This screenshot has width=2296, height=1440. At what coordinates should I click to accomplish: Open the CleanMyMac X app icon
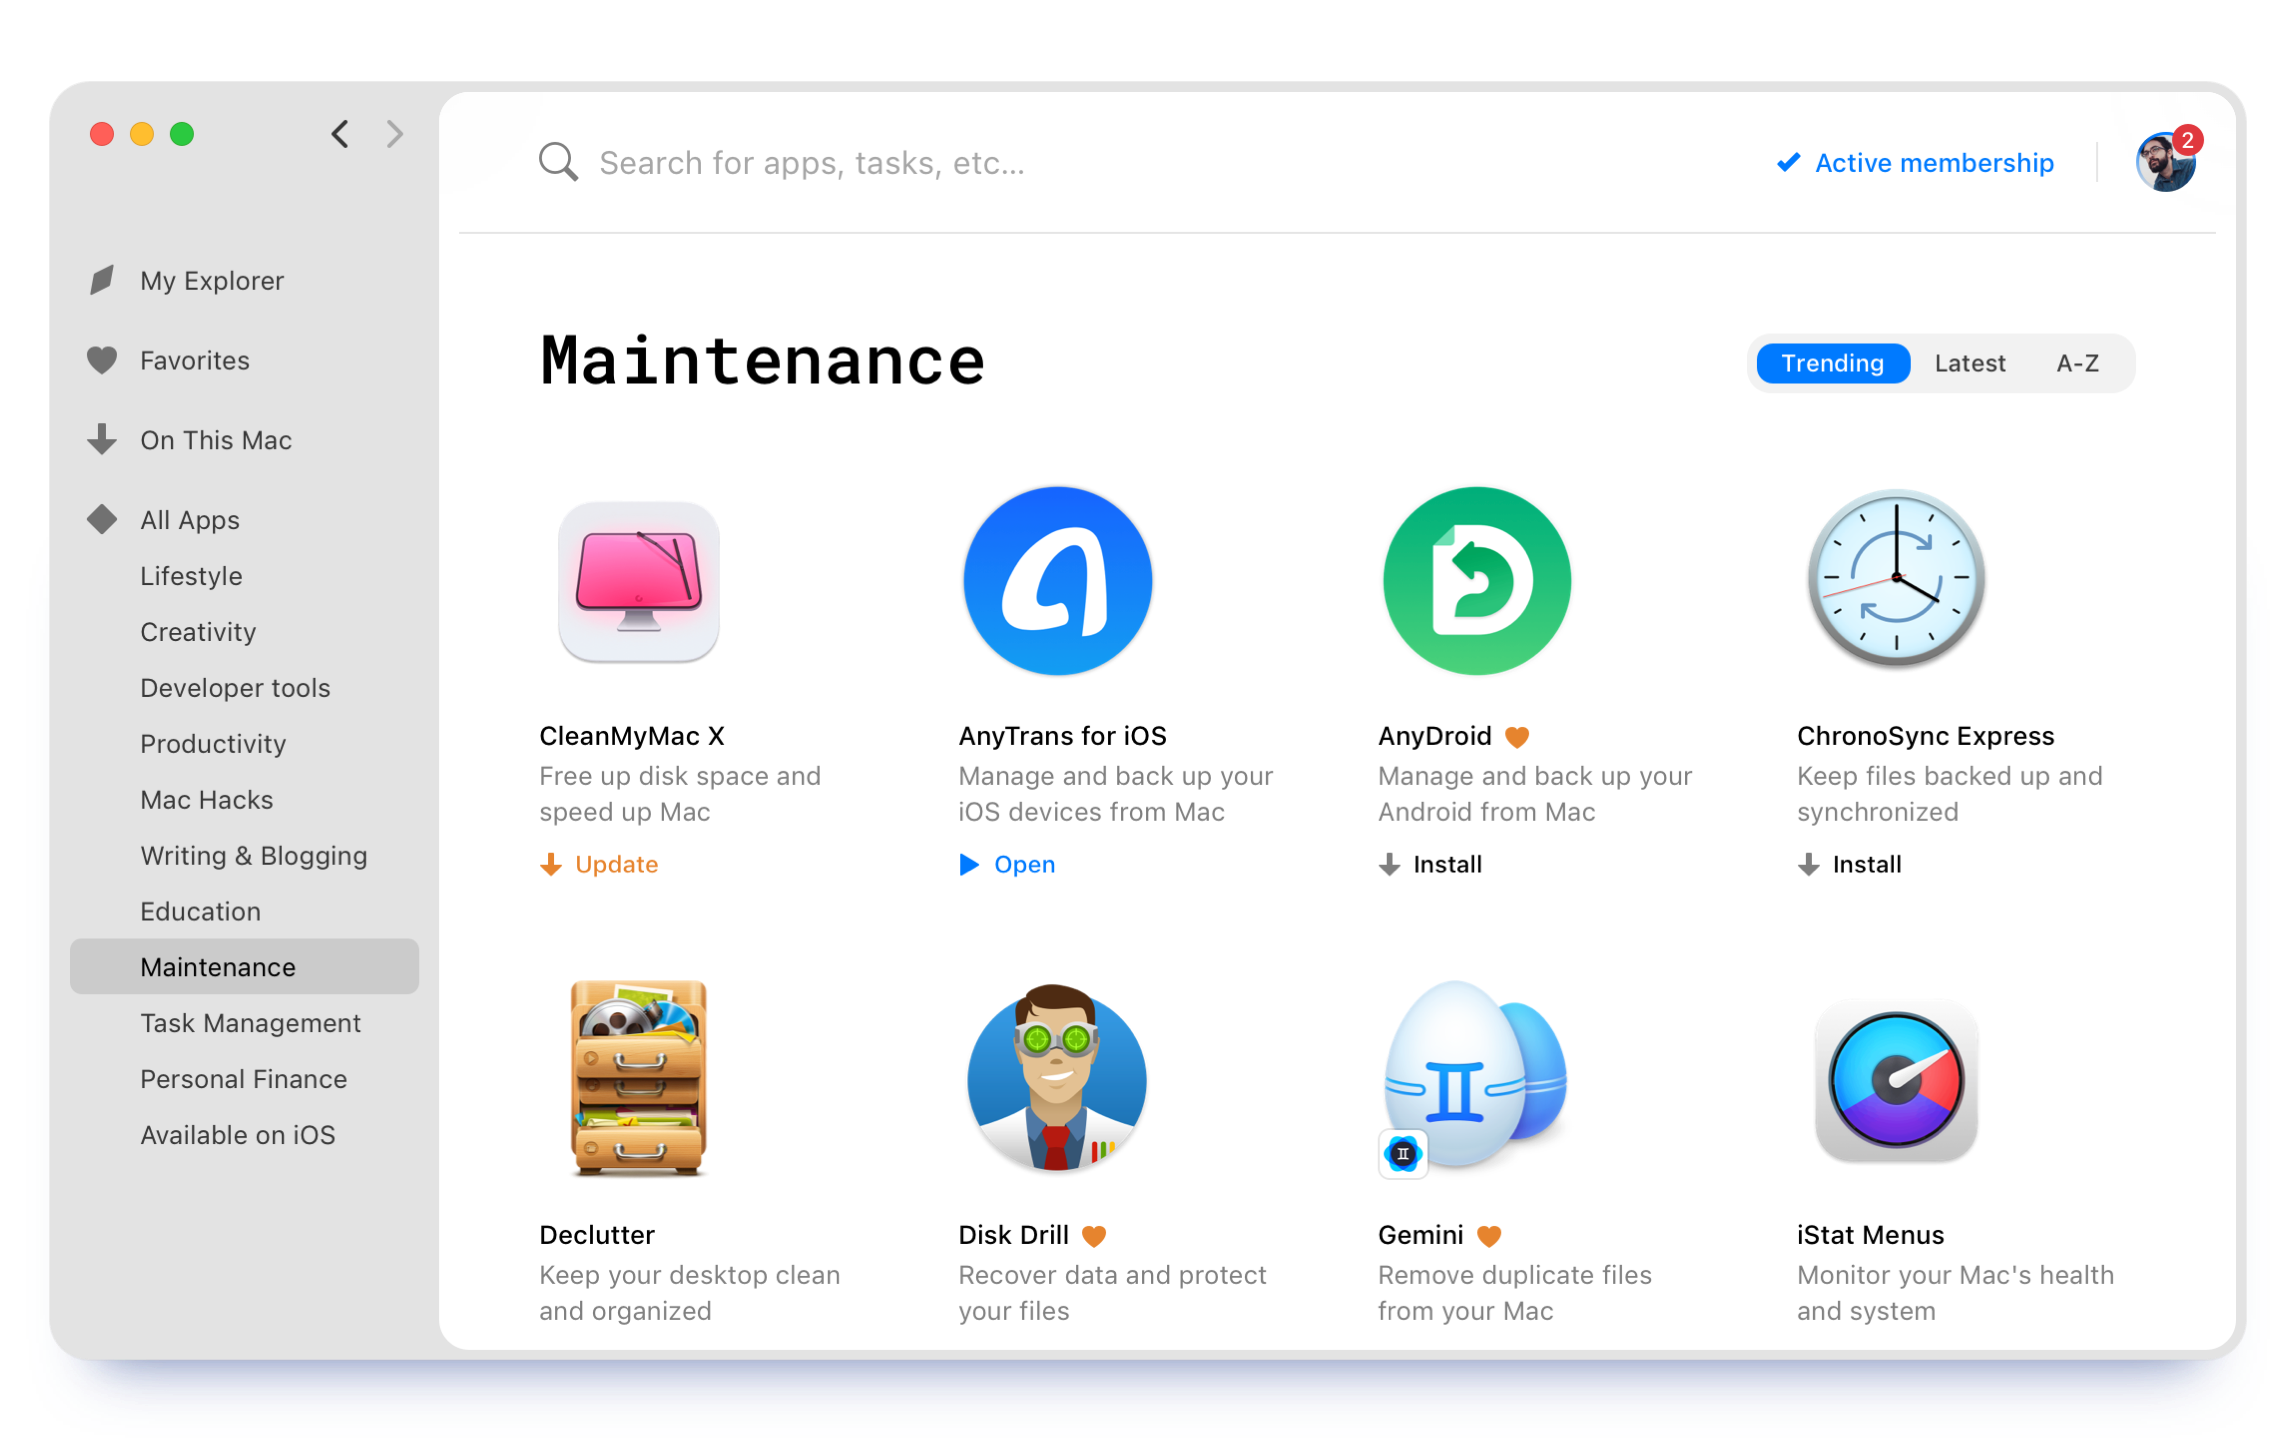638,581
